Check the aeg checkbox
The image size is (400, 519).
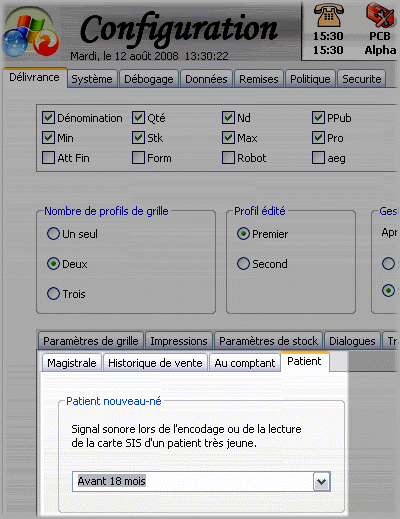[x=318, y=158]
